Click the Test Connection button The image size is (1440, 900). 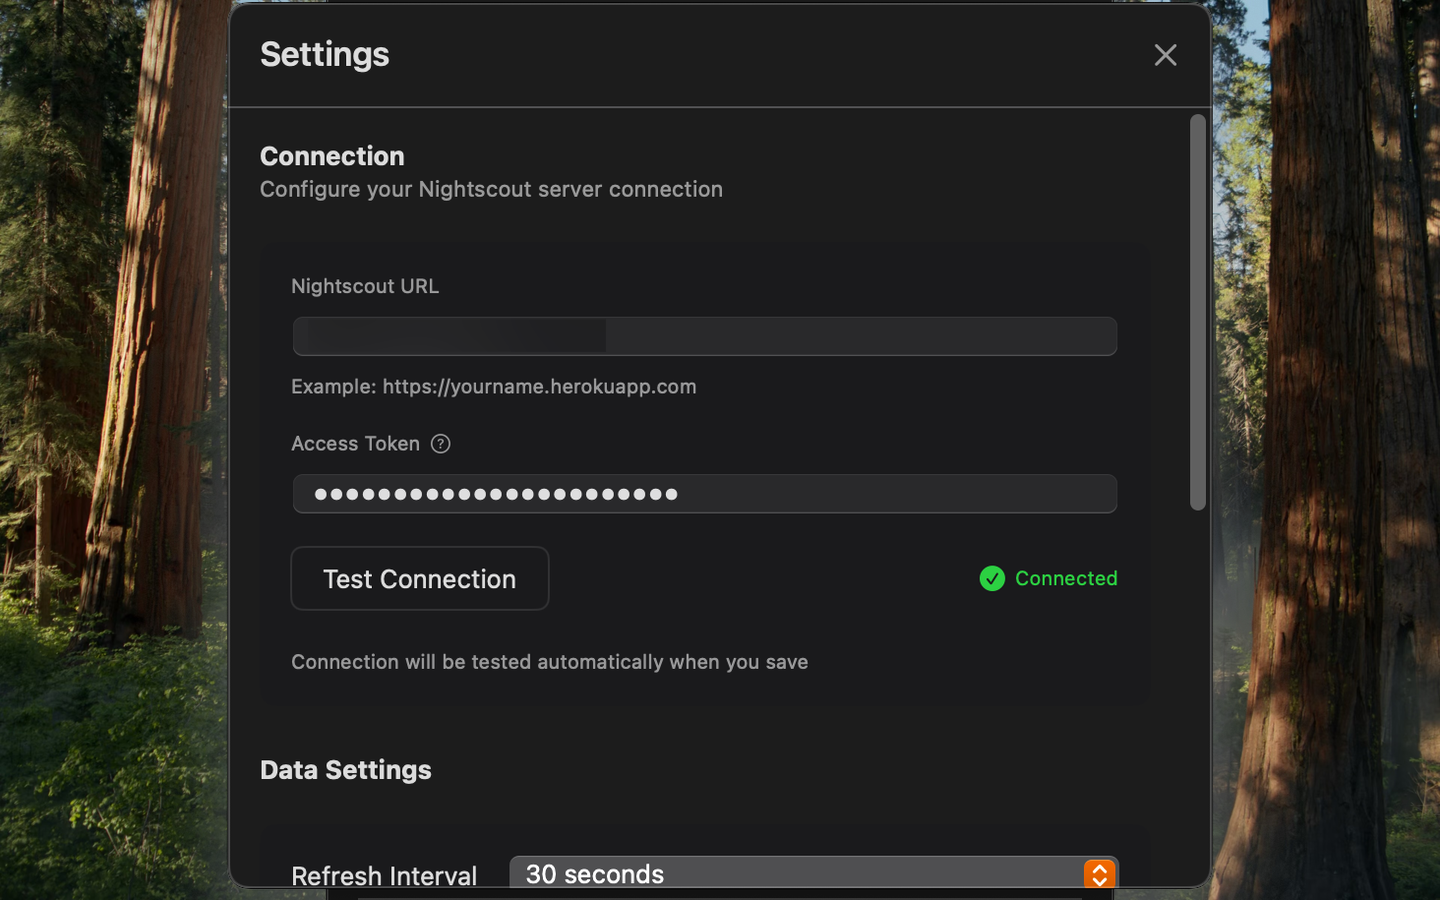click(x=420, y=579)
